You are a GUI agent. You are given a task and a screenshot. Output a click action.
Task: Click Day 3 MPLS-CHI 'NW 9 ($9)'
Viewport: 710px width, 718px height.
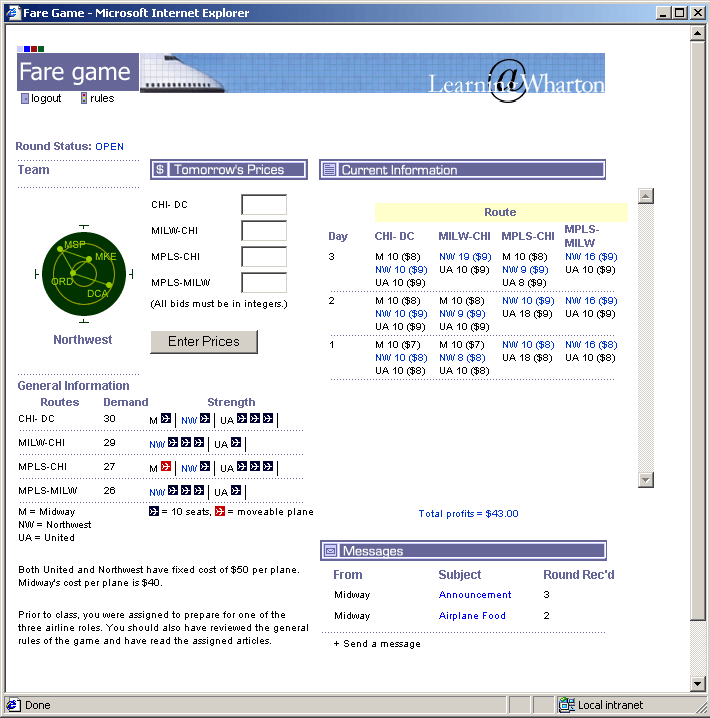[x=525, y=270]
